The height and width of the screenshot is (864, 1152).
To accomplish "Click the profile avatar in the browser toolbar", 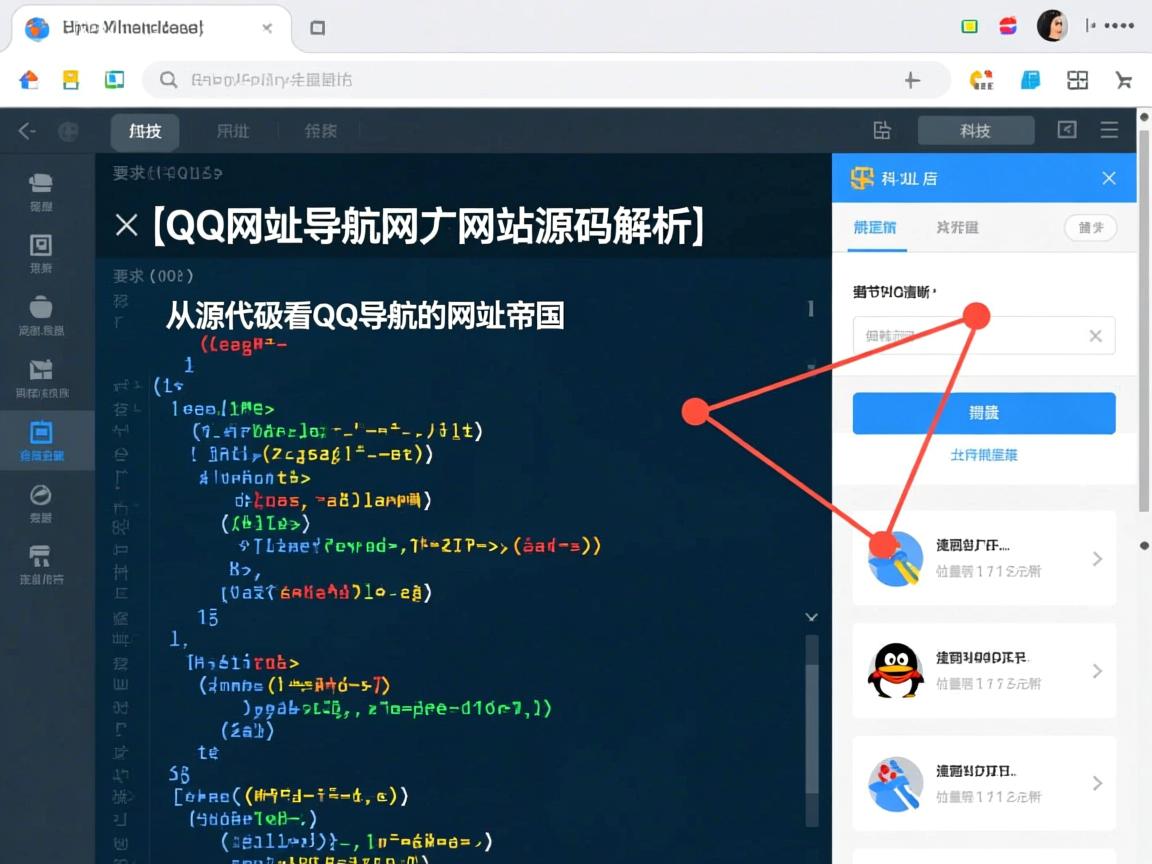I will [1052, 25].
